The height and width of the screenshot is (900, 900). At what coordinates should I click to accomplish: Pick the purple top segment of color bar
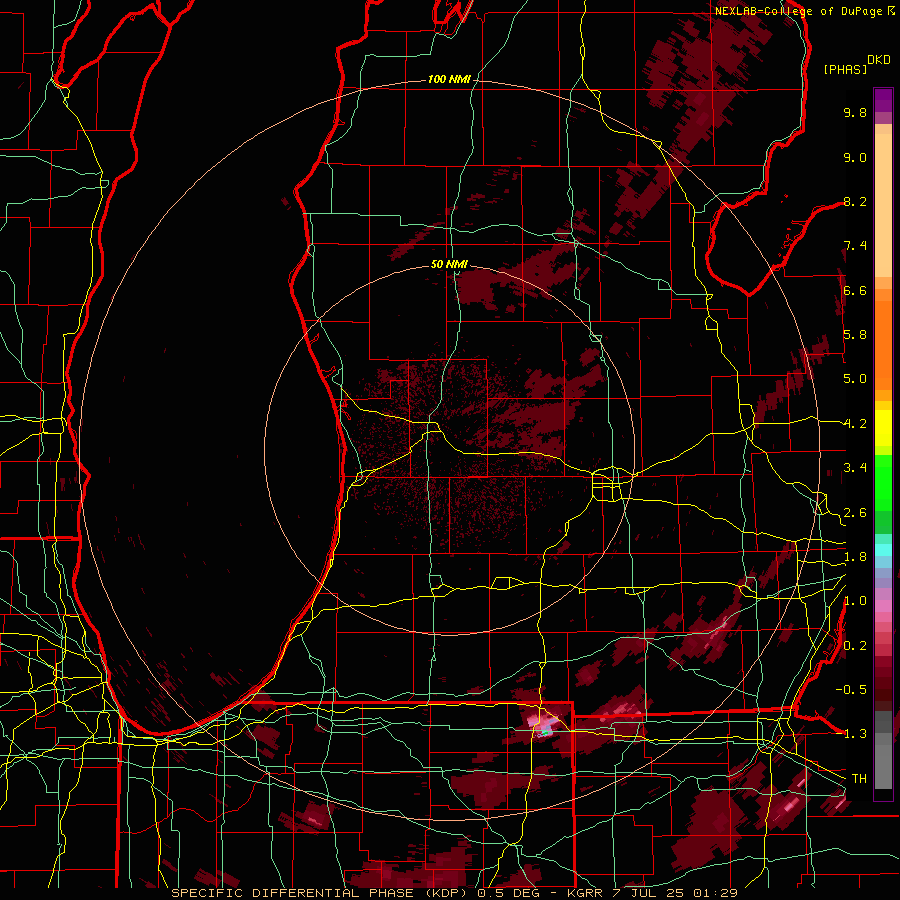(x=883, y=100)
